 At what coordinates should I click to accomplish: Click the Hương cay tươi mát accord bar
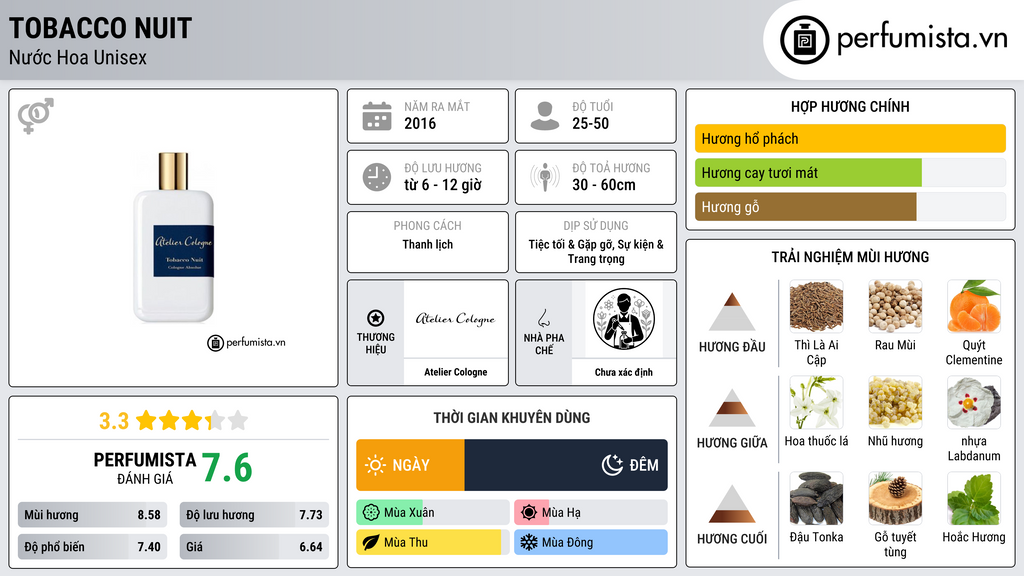click(850, 173)
